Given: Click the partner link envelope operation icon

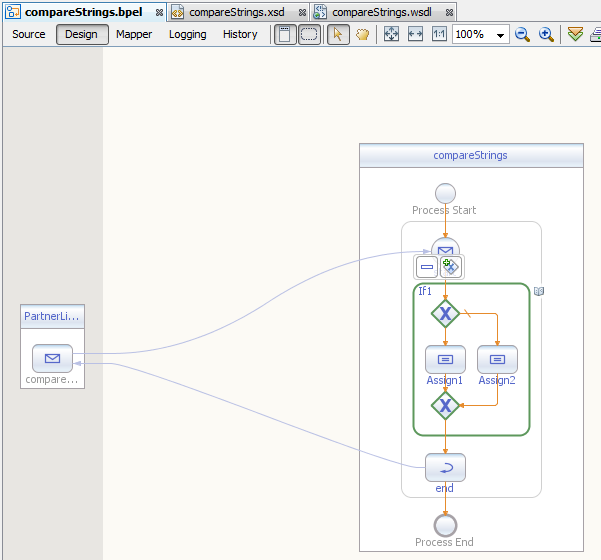Looking at the screenshot, I should 52,358.
